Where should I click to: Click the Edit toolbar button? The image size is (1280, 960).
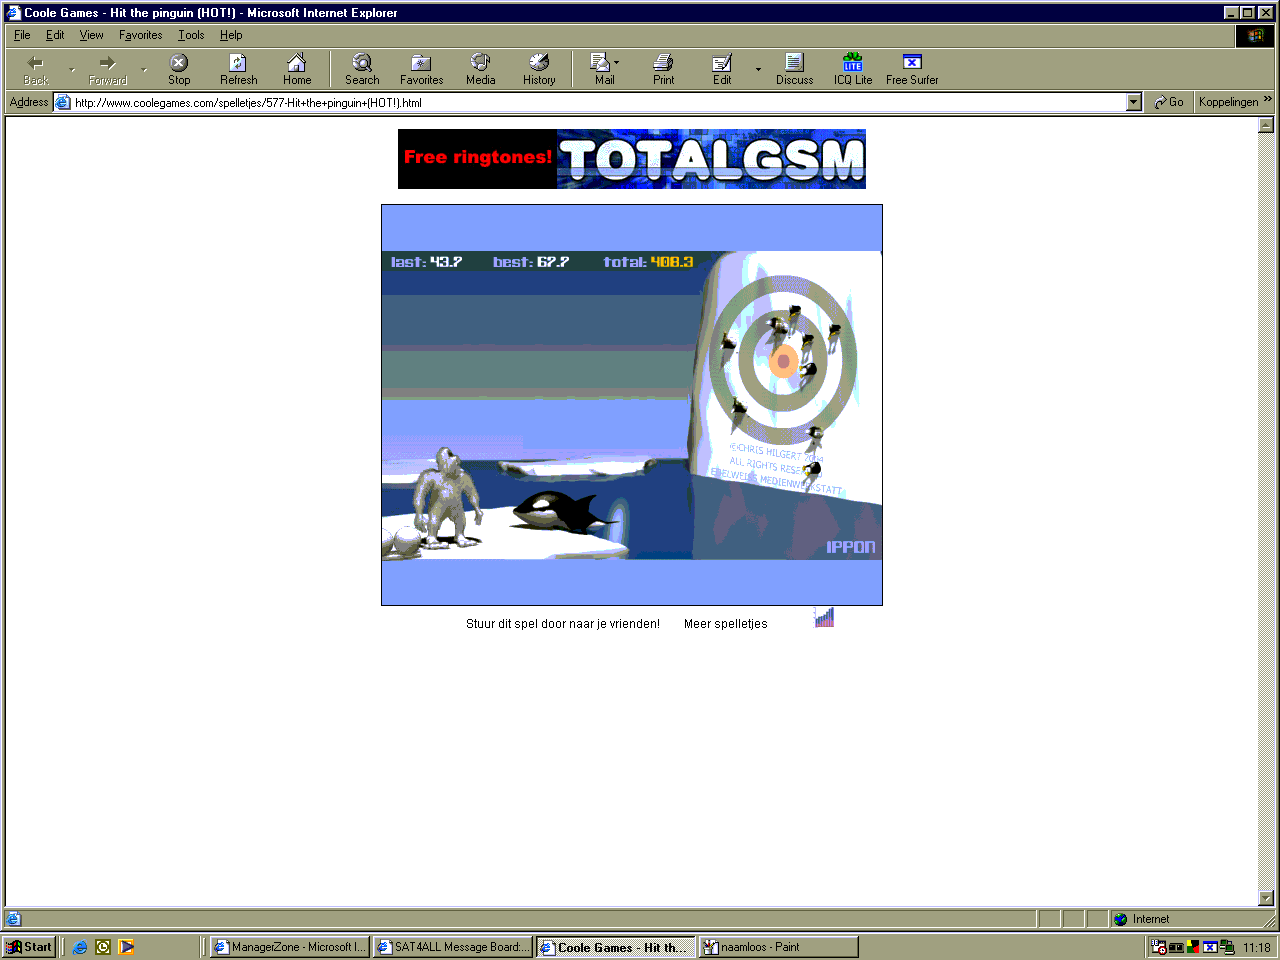722,69
